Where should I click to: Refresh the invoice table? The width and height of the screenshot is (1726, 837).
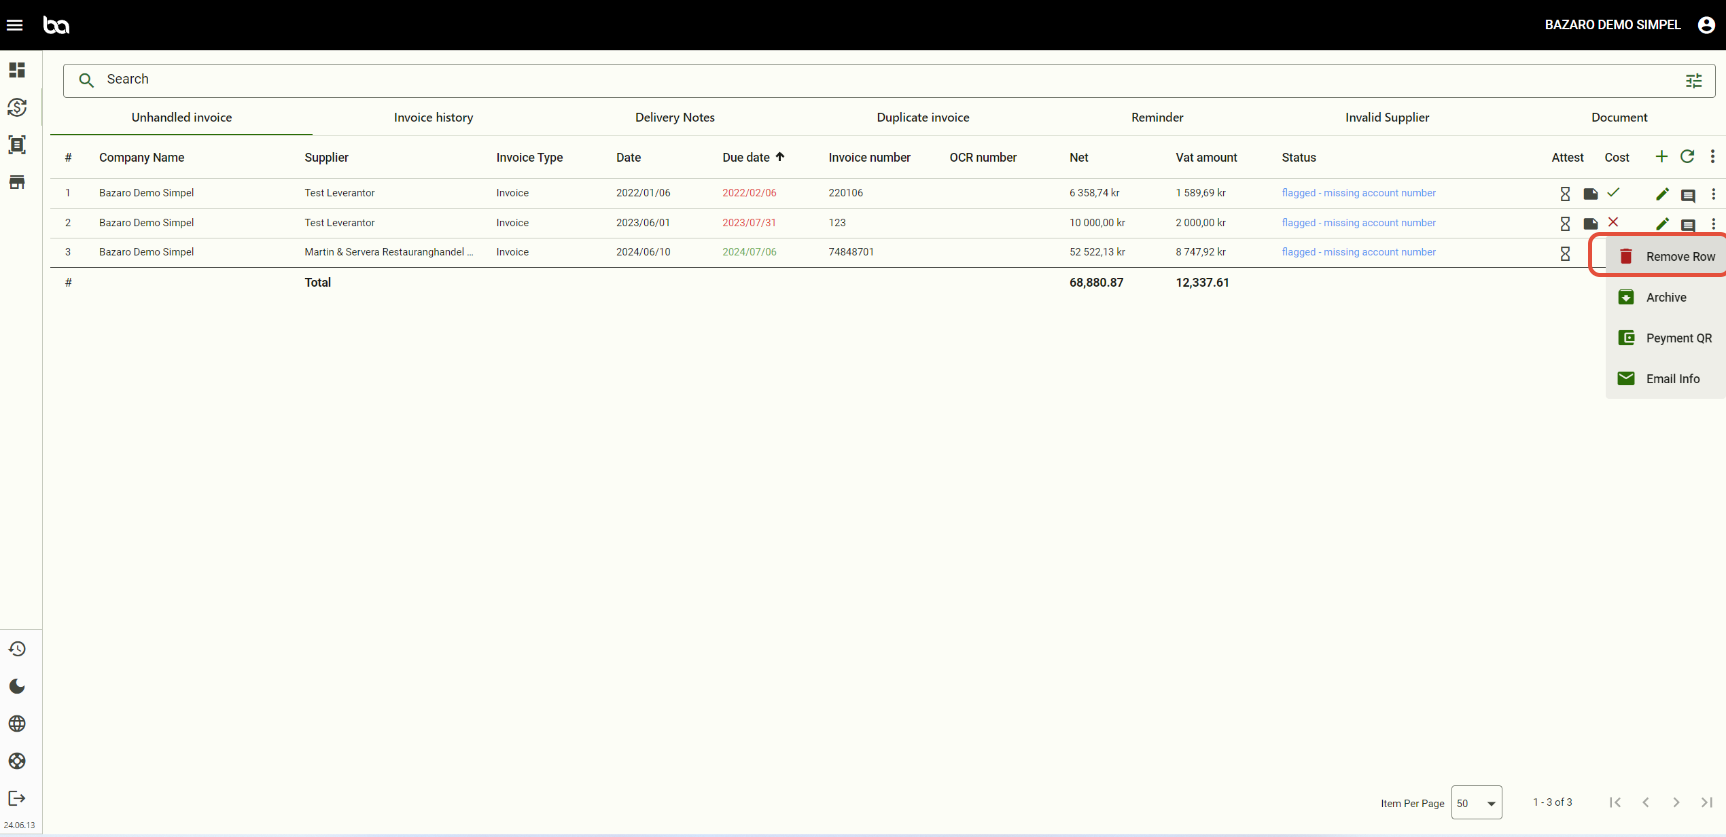(1687, 156)
